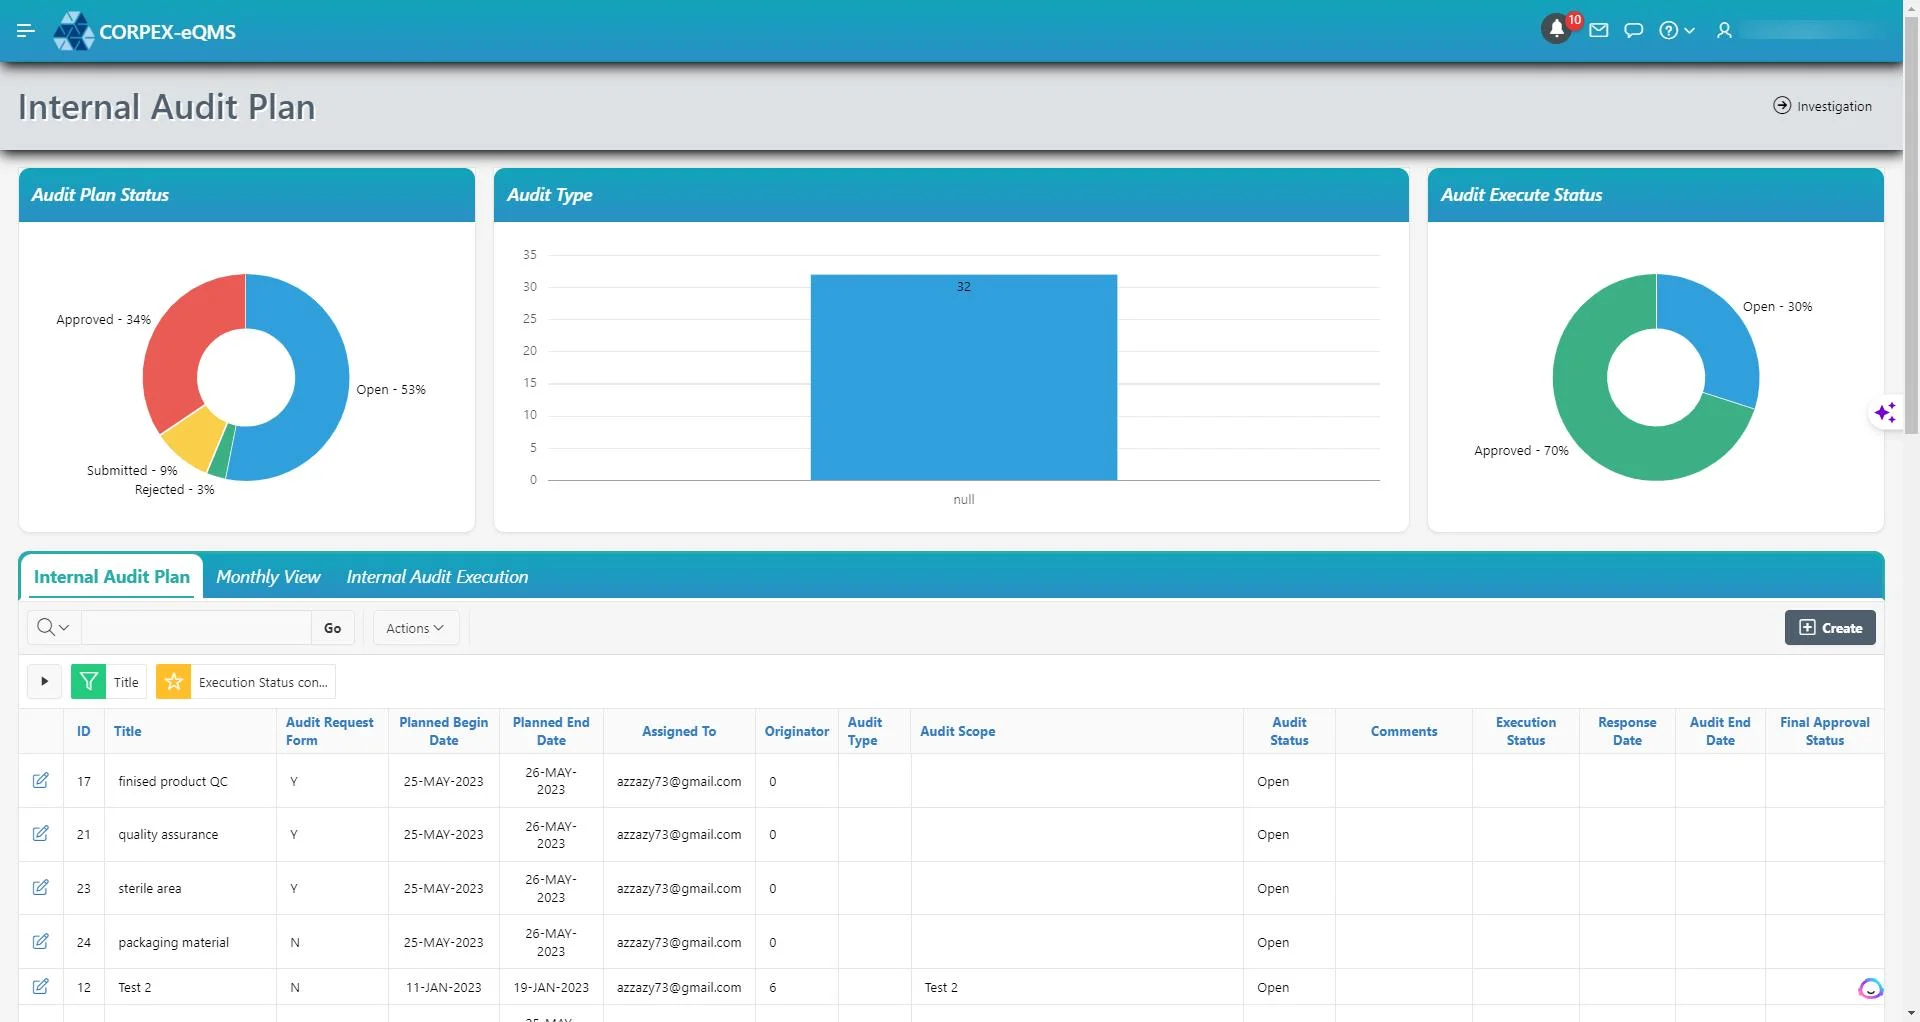Click the Create button
The height and width of the screenshot is (1022, 1920).
[1830, 628]
